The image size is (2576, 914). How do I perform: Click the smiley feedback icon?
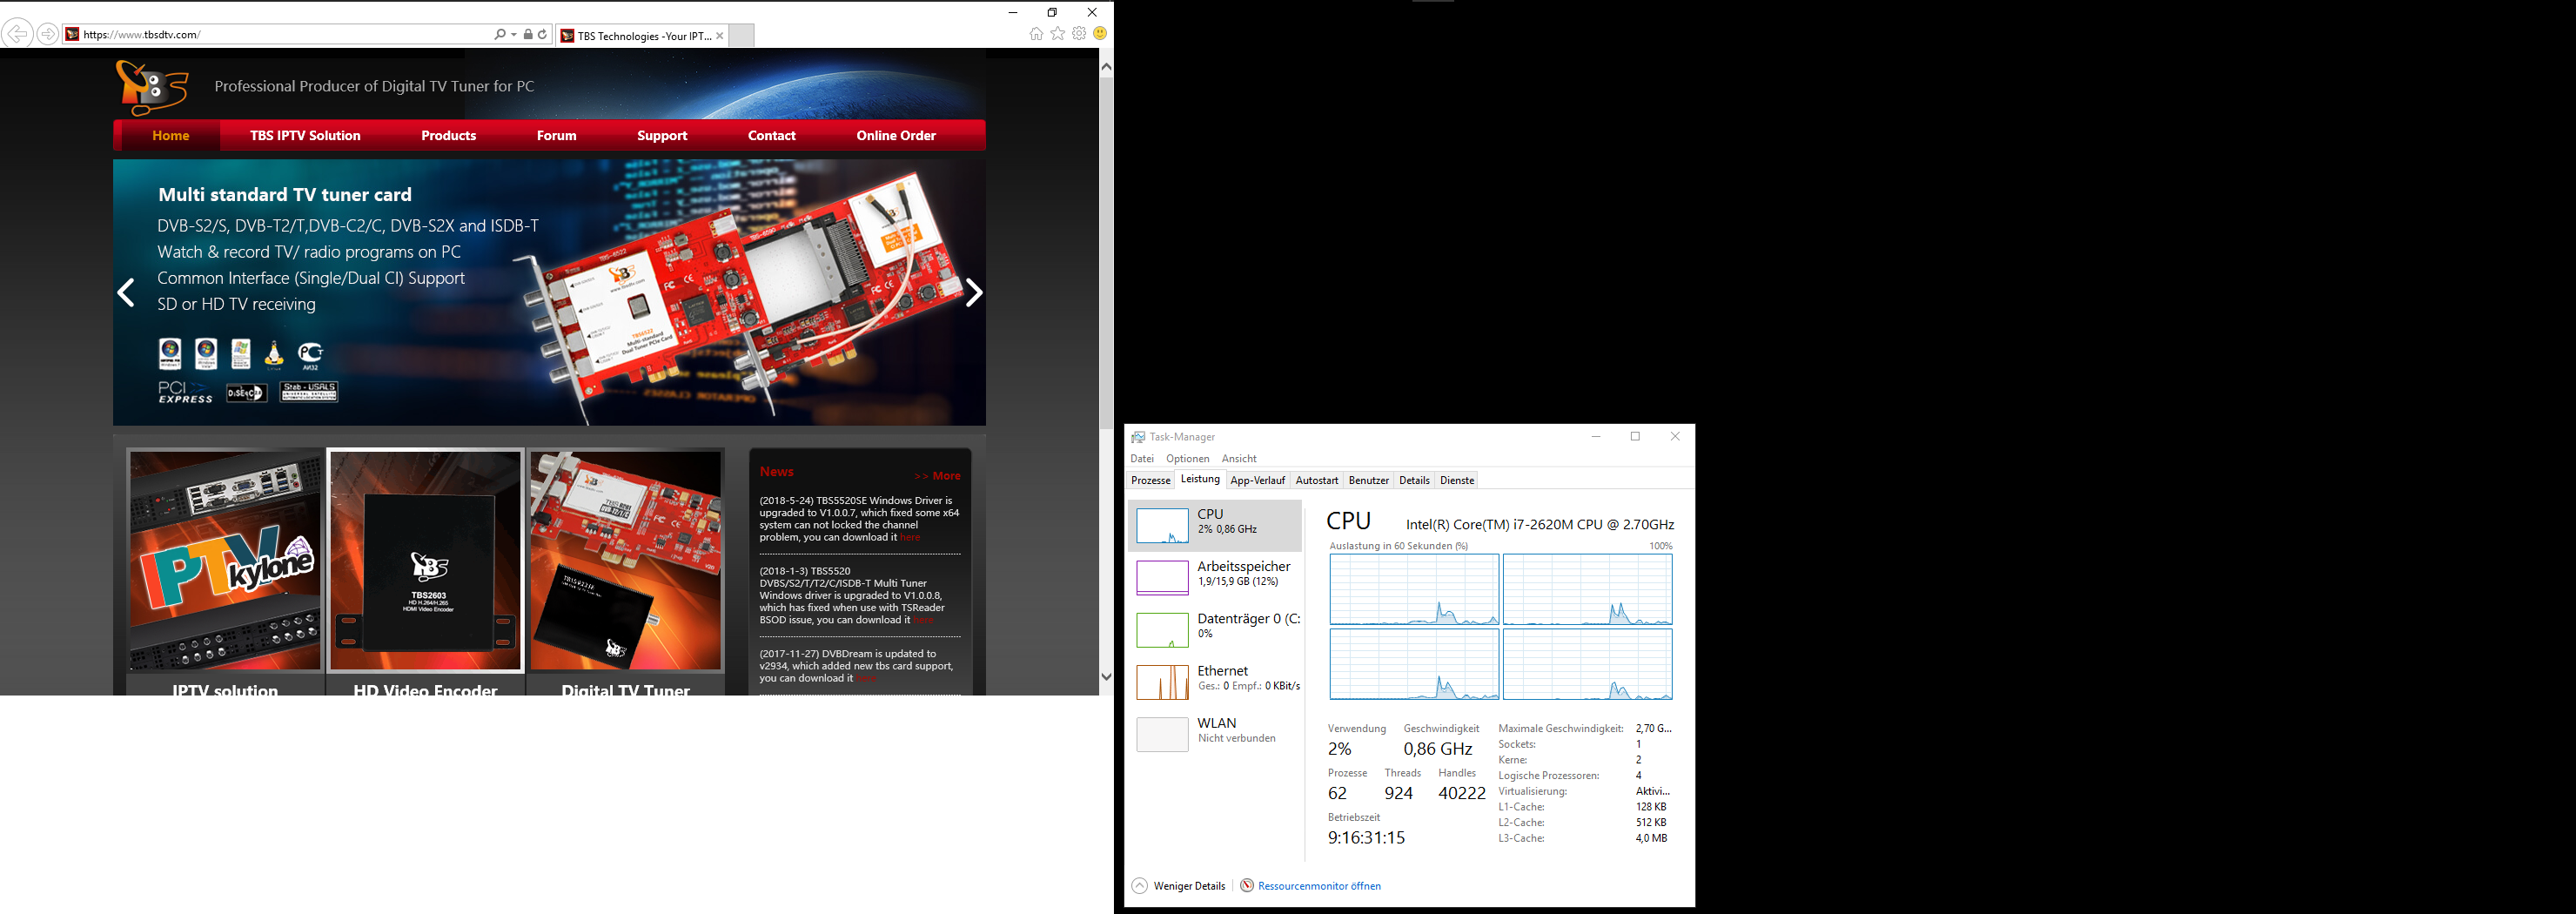1100,34
